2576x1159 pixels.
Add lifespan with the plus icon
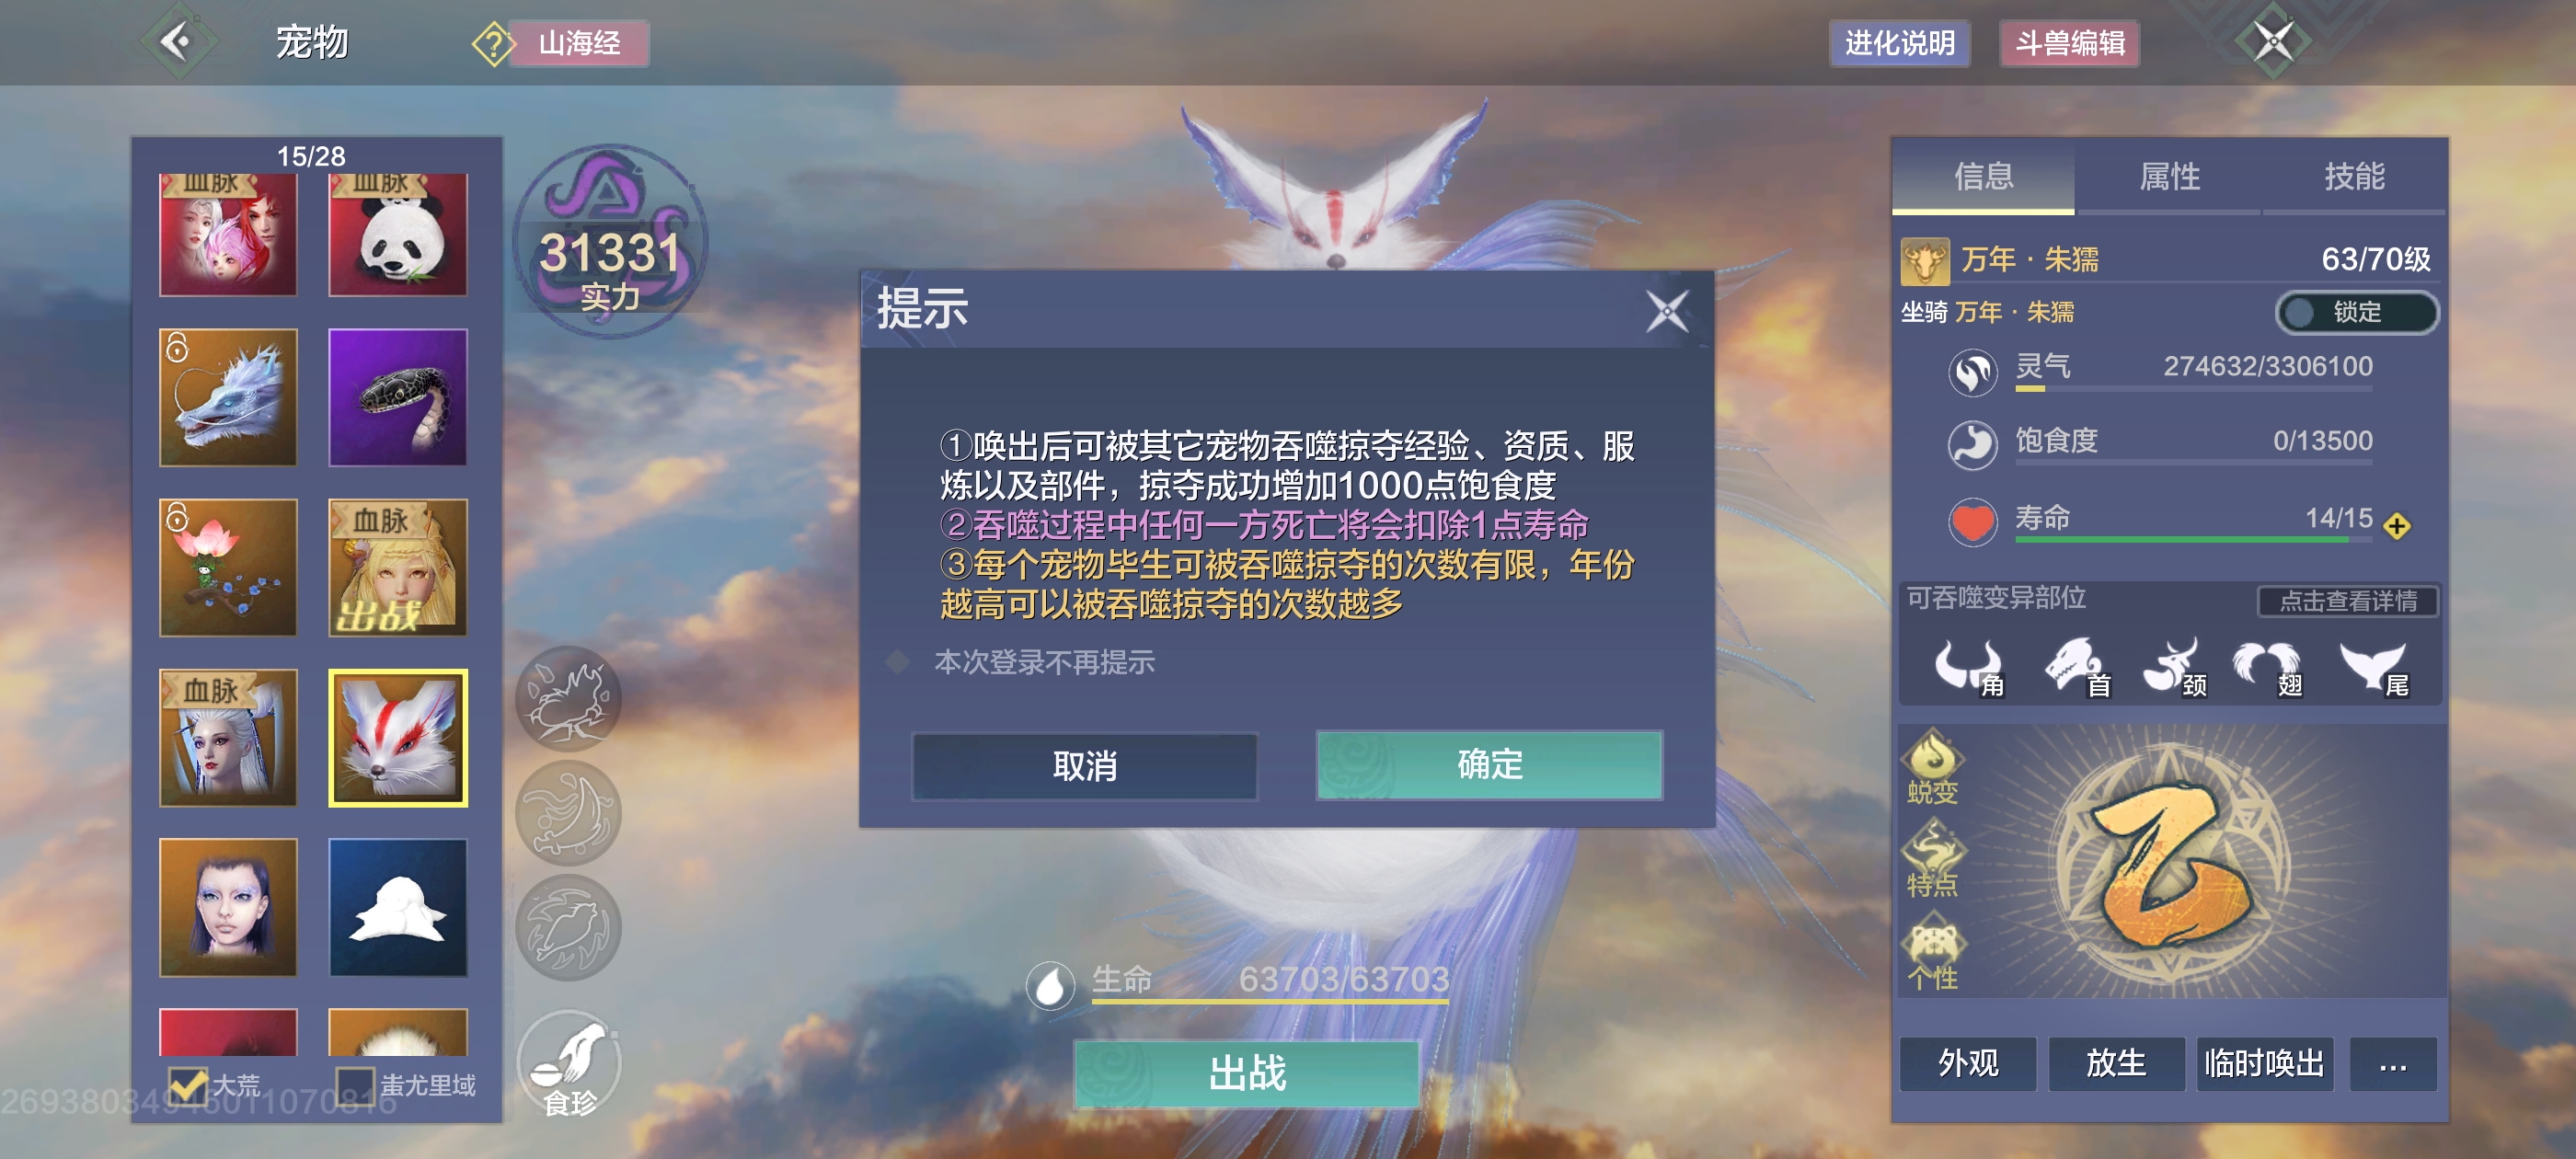(x=2397, y=525)
